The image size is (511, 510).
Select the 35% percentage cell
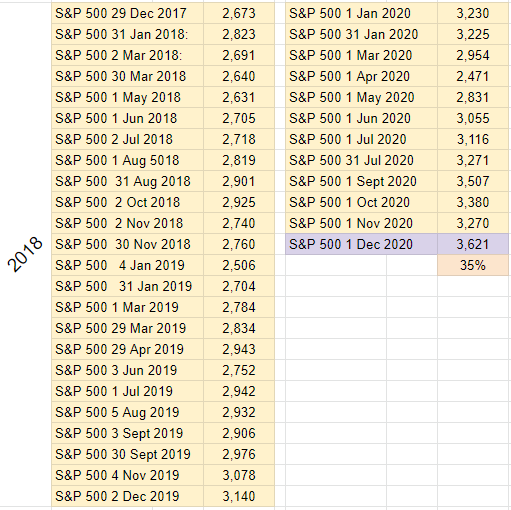click(x=473, y=265)
